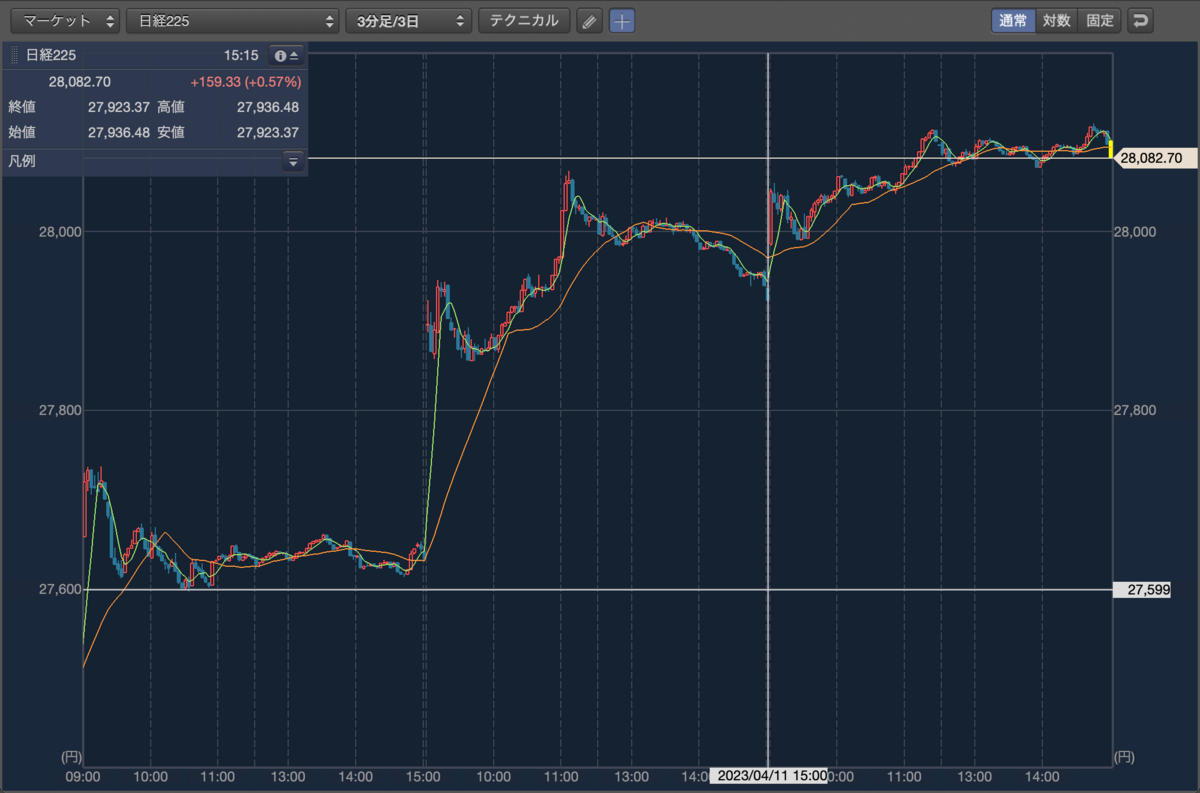Click the 15:00 time axis label
1200x793 pixels.
click(424, 776)
